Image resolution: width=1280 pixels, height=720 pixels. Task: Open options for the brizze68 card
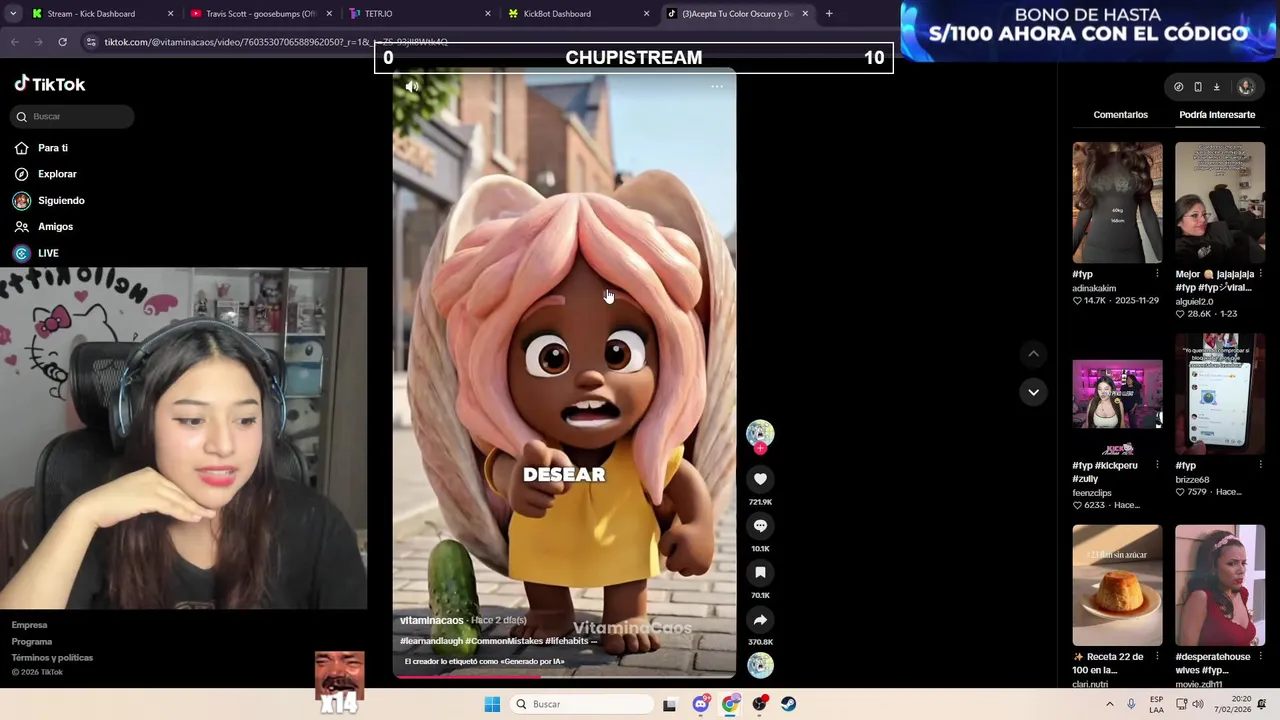pyautogui.click(x=1260, y=465)
